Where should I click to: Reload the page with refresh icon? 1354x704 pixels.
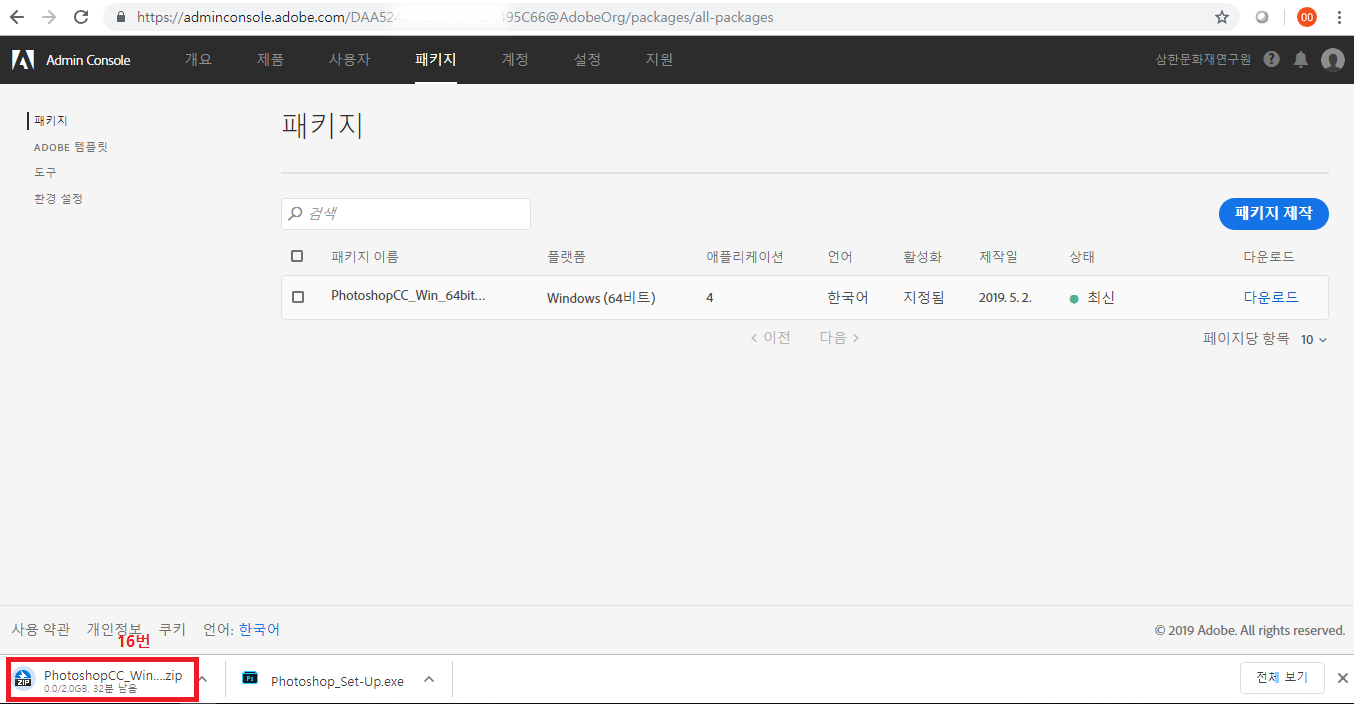pyautogui.click(x=82, y=17)
